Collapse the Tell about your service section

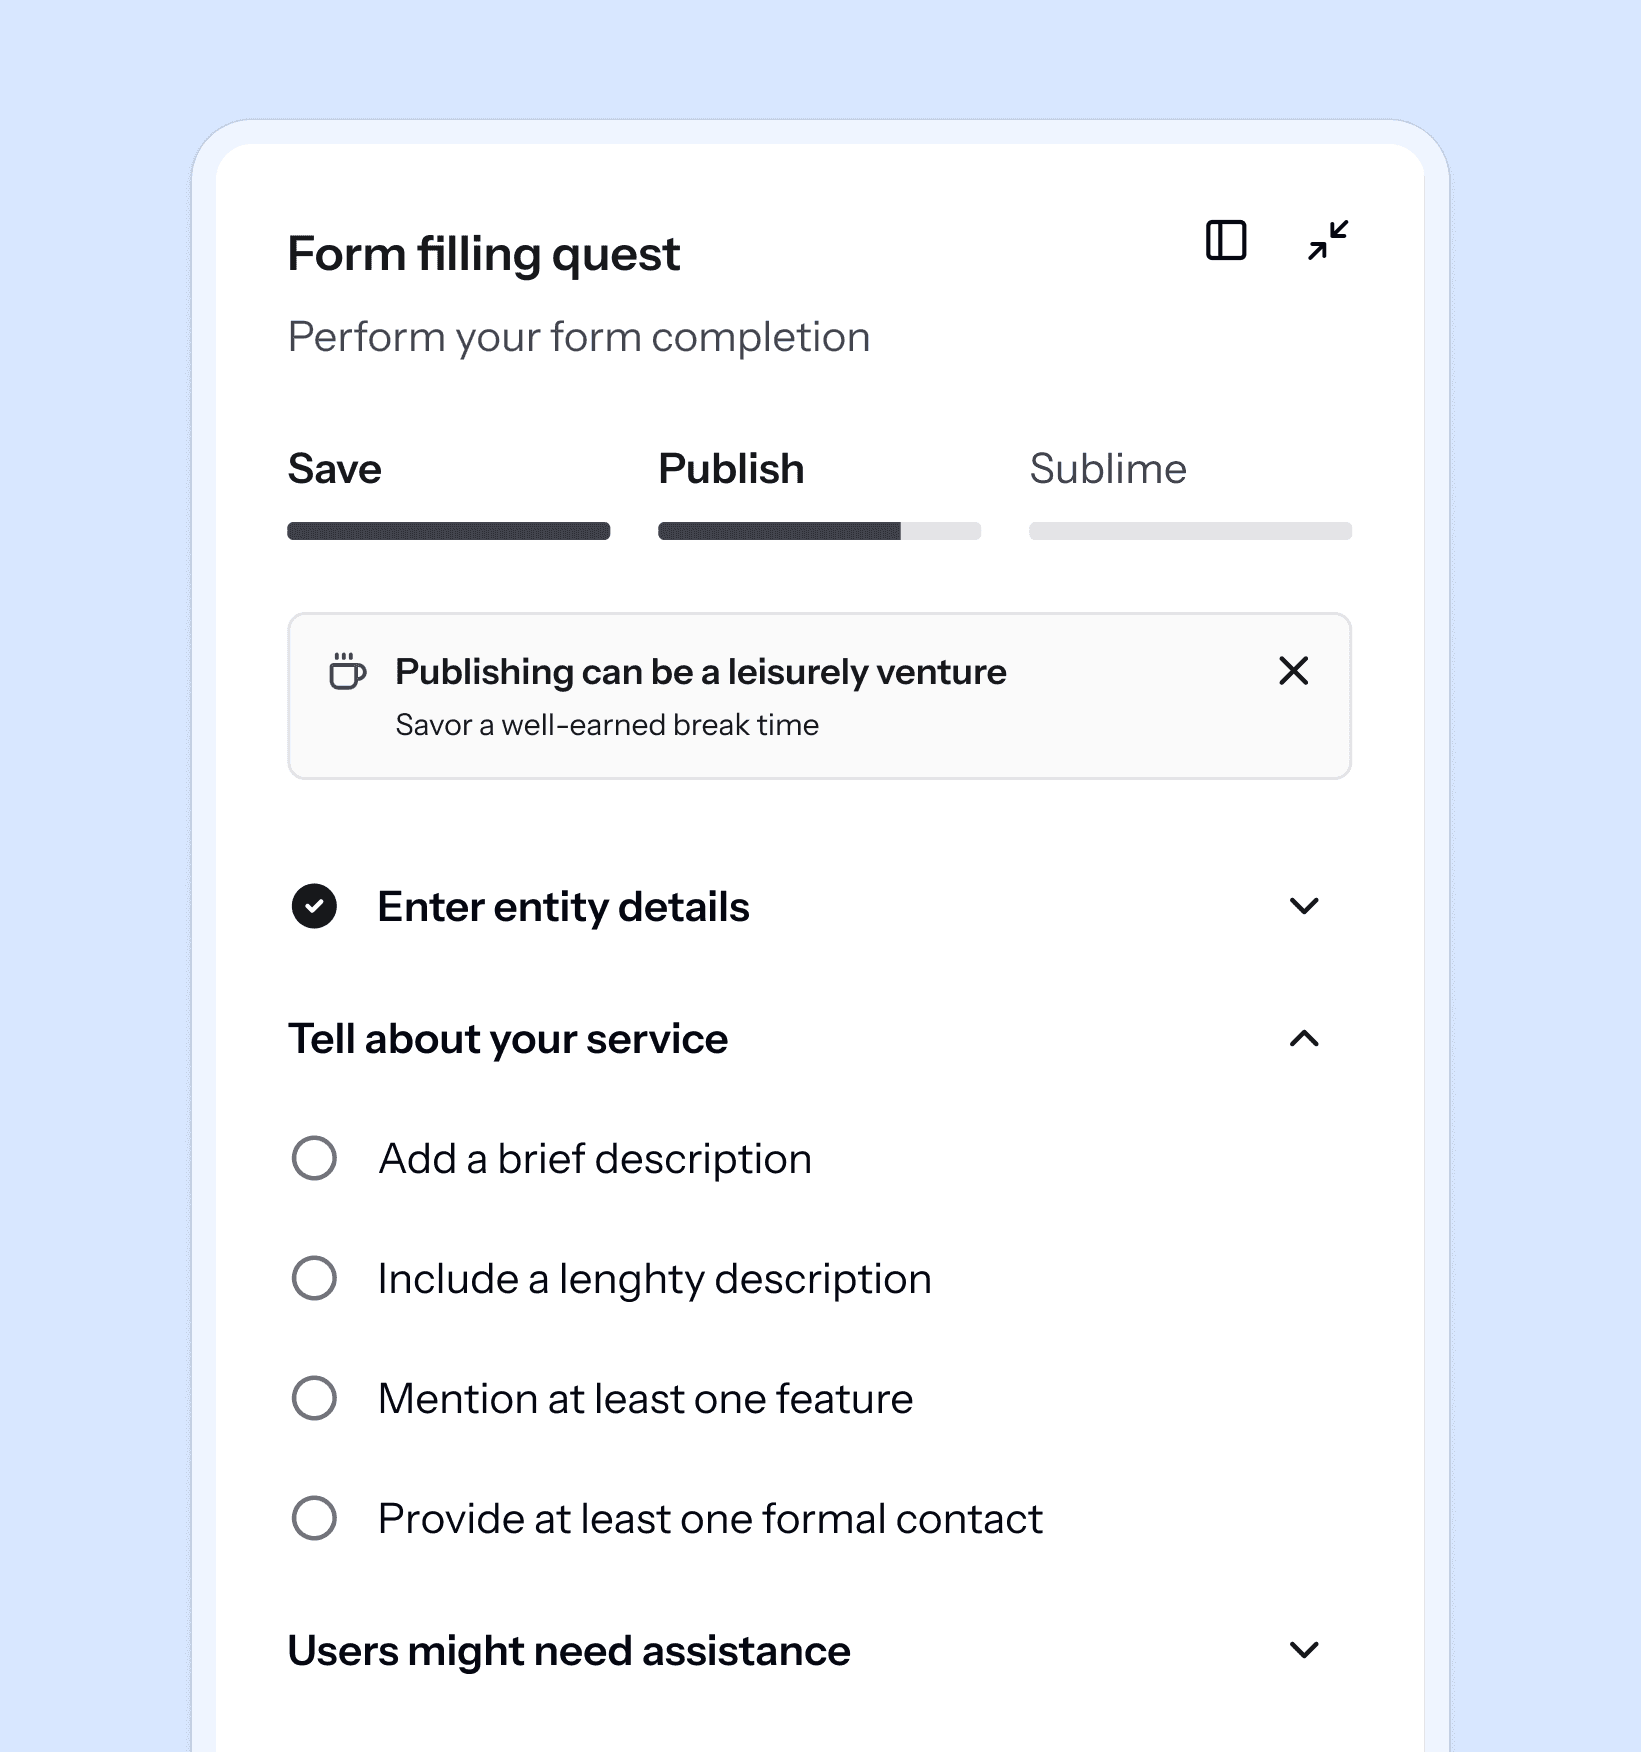1303,1040
